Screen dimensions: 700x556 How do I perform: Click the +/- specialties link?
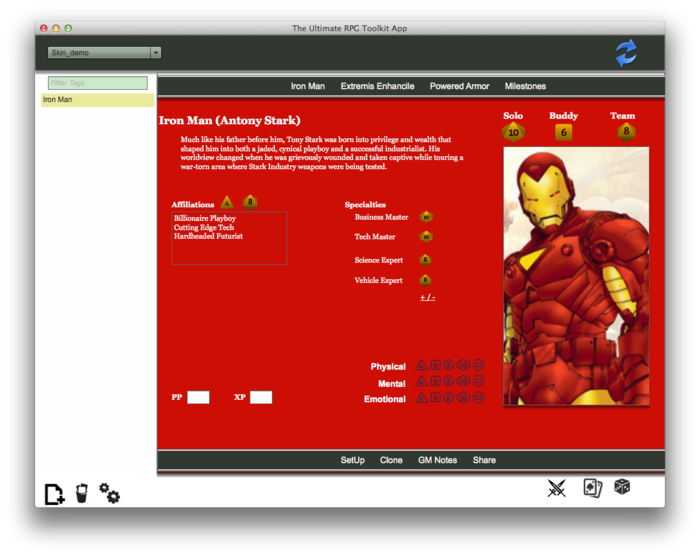pos(427,297)
